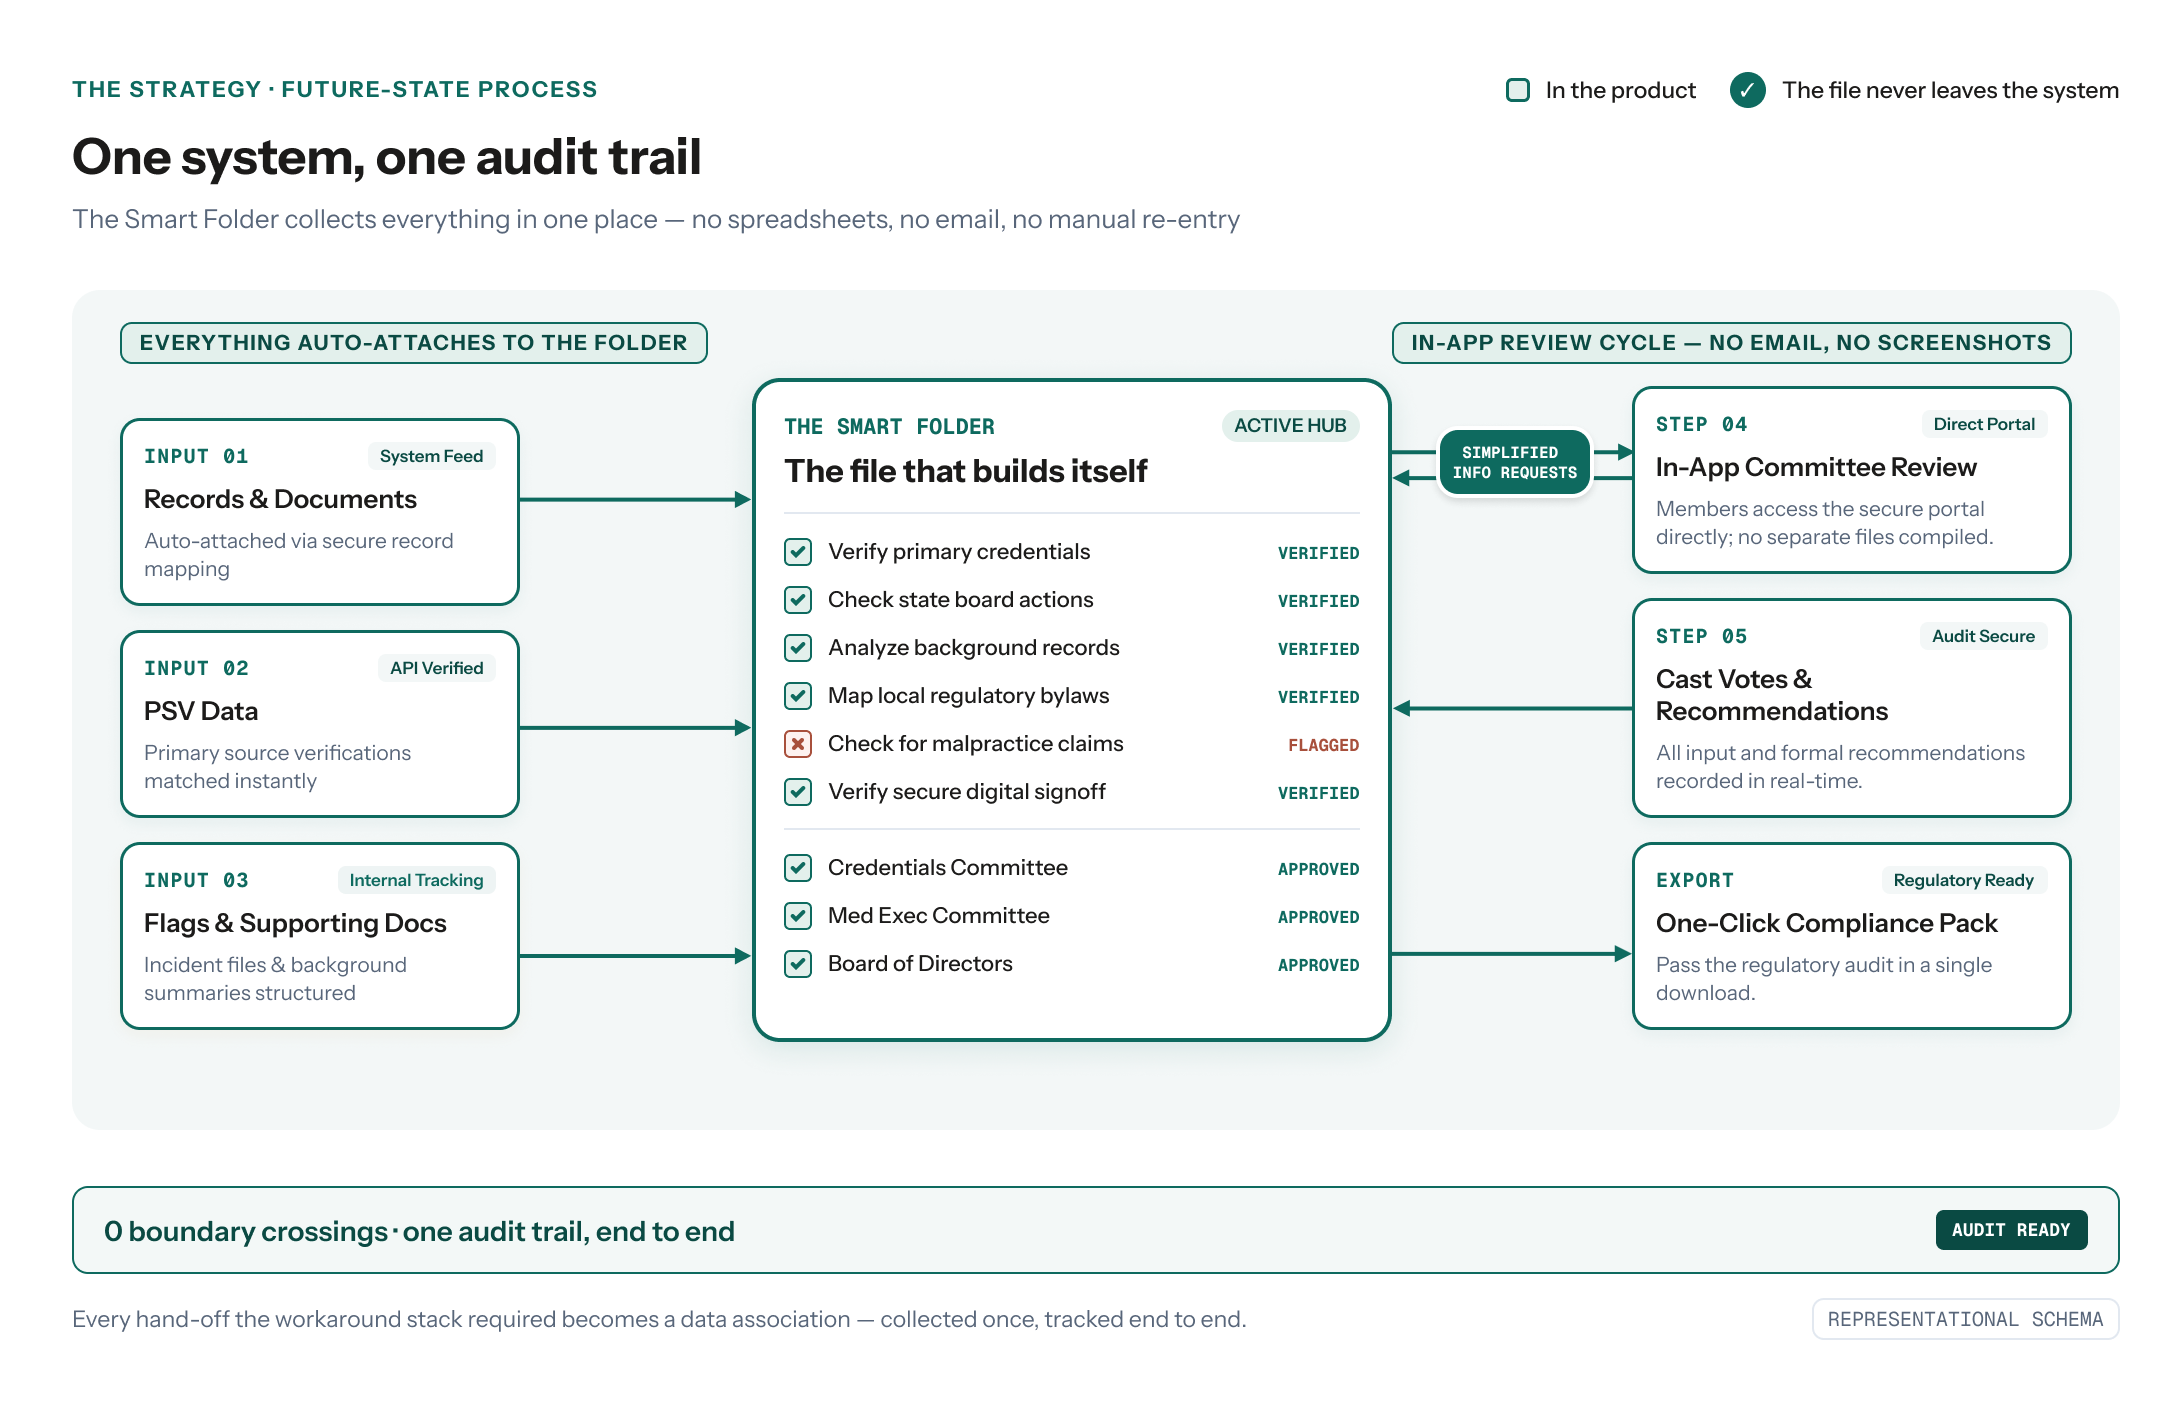
Task: Click VERIFIED status for primary credentials
Action: pyautogui.click(x=1318, y=553)
